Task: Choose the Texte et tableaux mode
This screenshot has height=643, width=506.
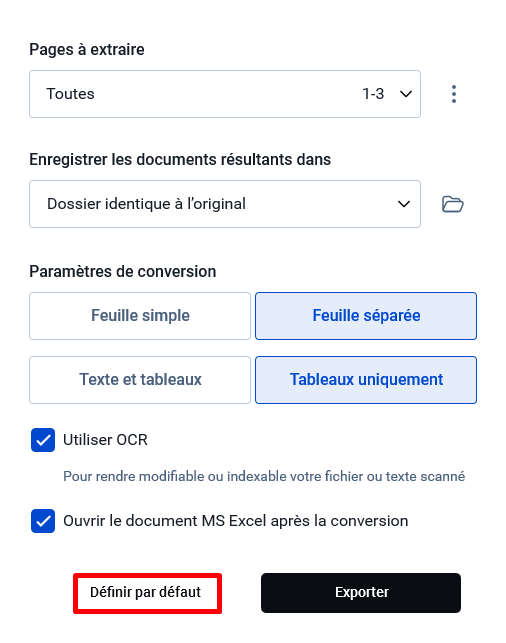Action: click(140, 380)
